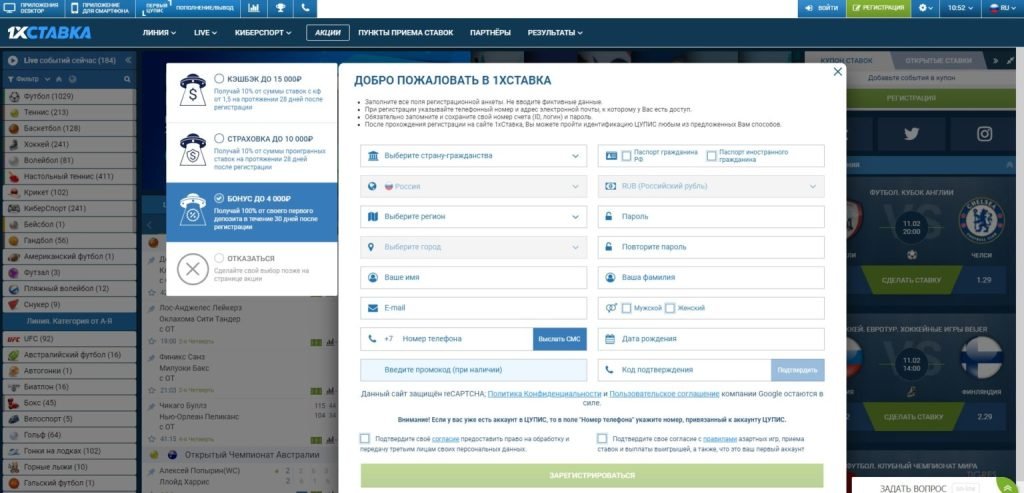Open the statistics bar chart icon in top bar
1024x493 pixels.
(254, 8)
